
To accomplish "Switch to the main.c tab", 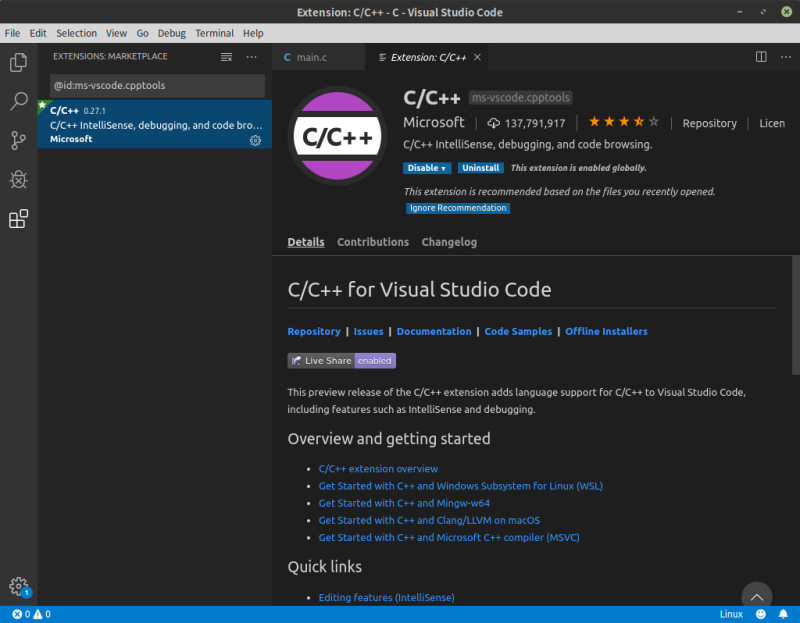I will click(310, 57).
